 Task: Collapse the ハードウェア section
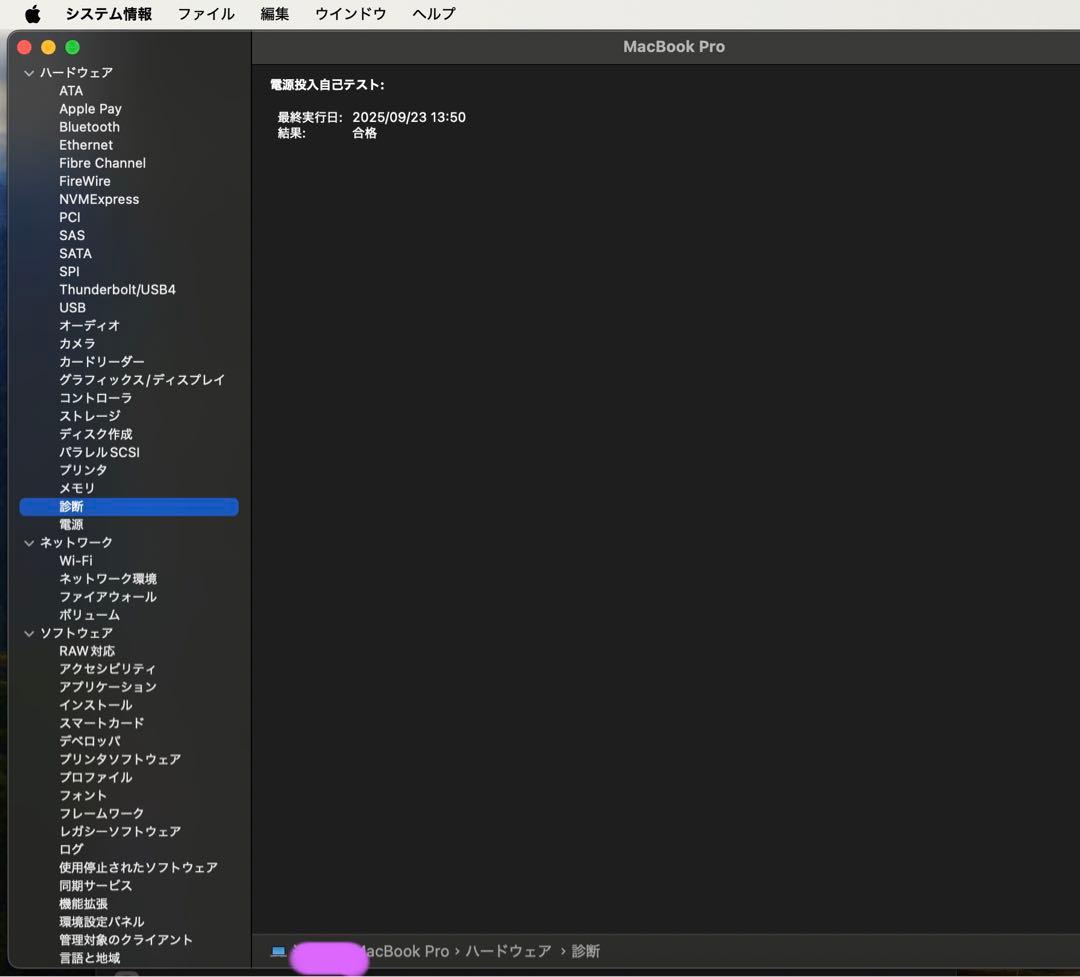(x=28, y=72)
